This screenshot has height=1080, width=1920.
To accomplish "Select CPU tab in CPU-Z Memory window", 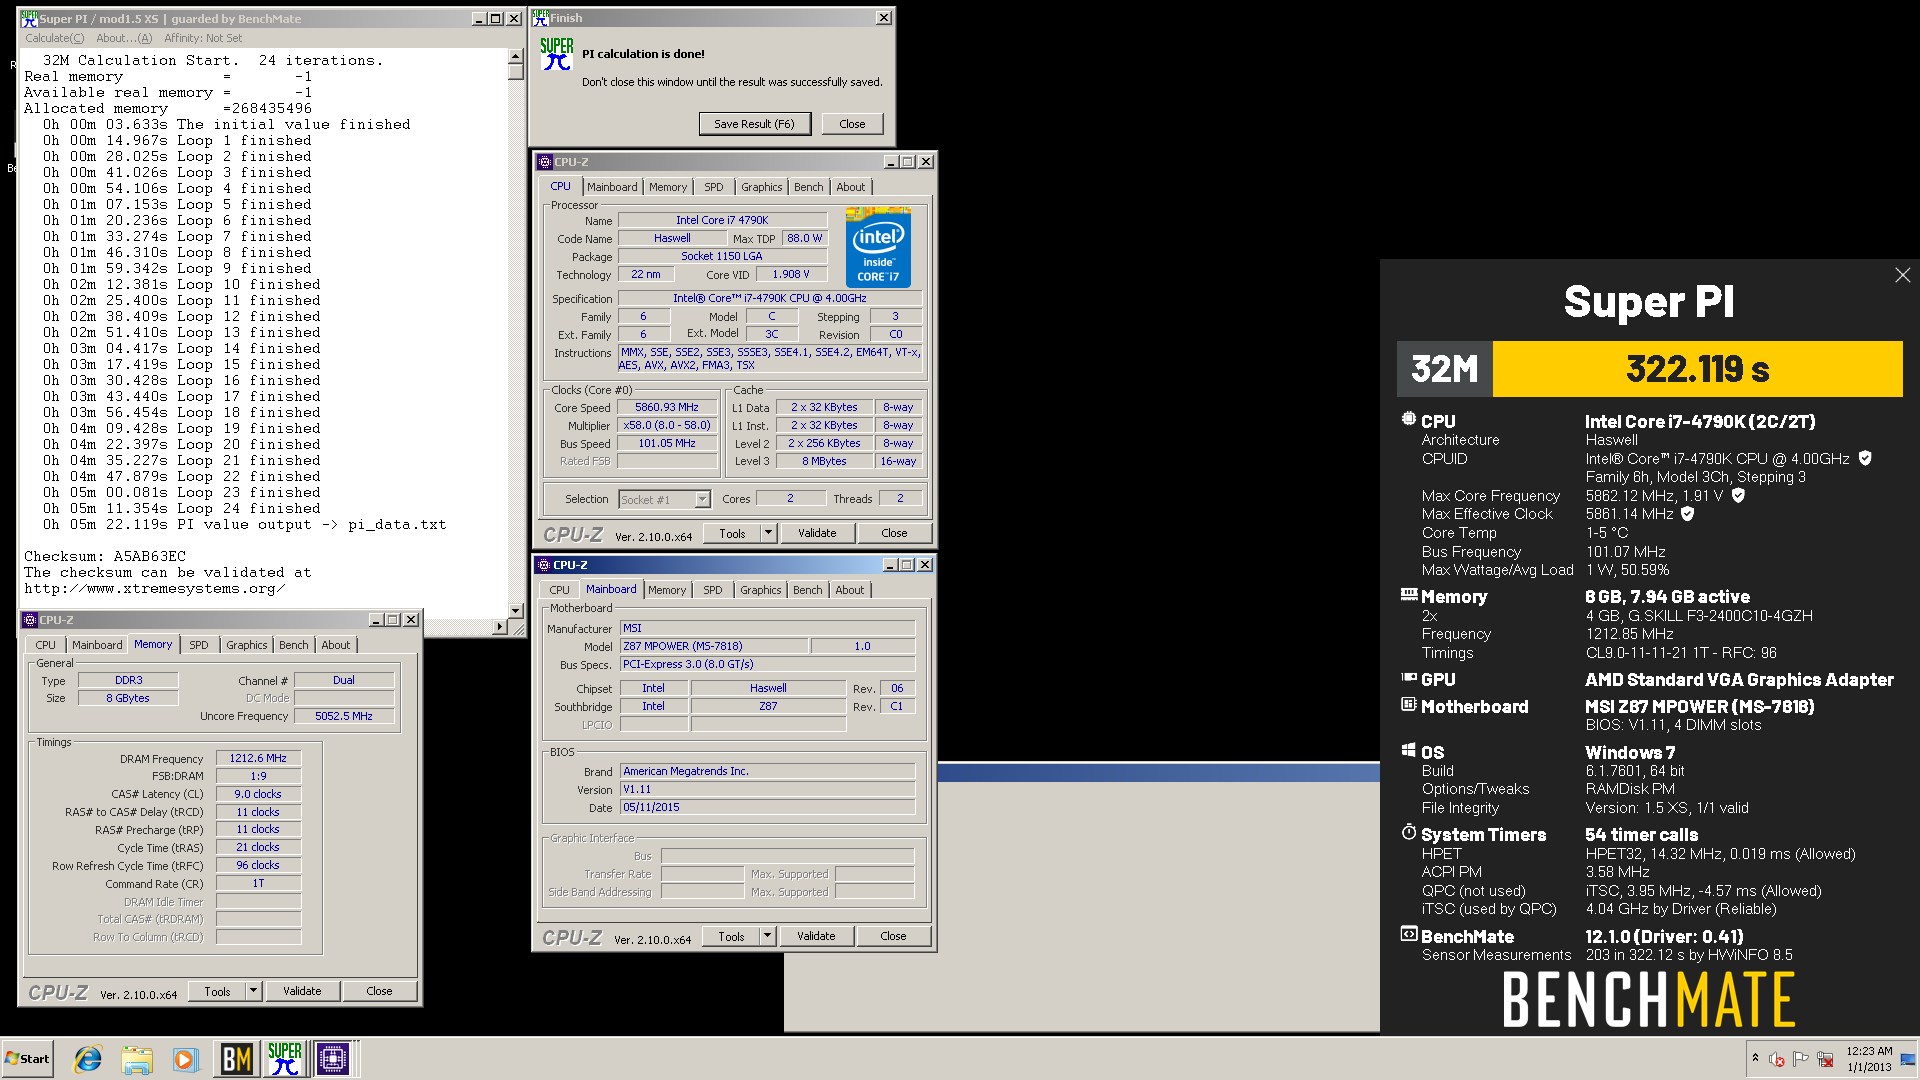I will 46,645.
